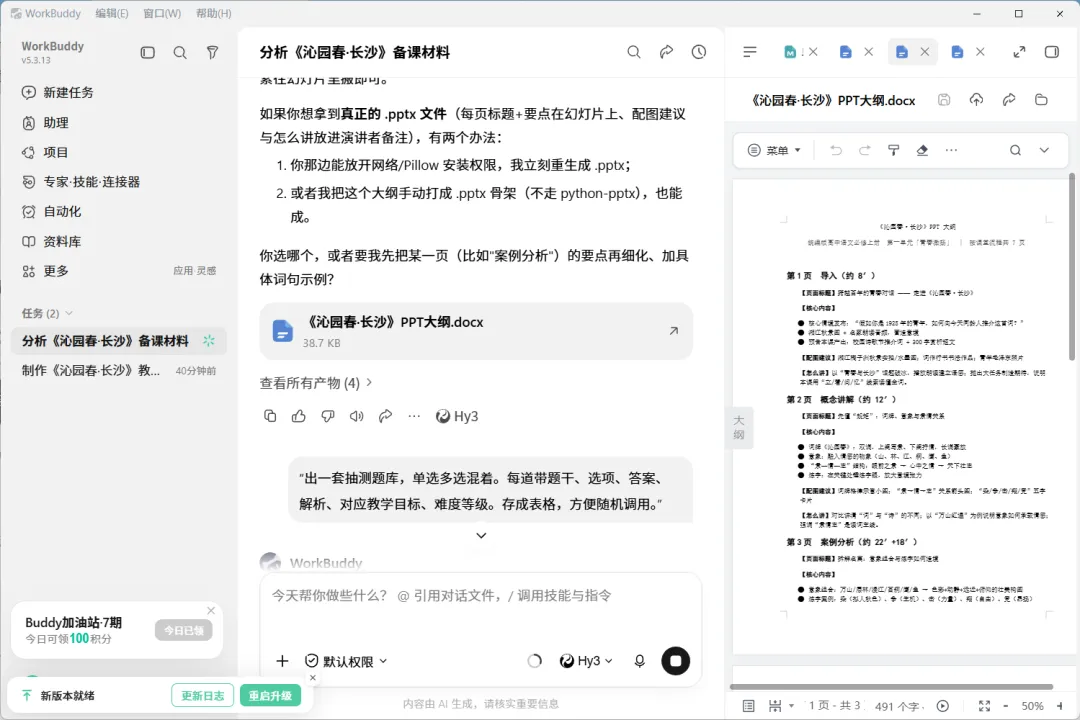Expand the preview panel to fullscreen
The height and width of the screenshot is (720, 1080).
1019,52
